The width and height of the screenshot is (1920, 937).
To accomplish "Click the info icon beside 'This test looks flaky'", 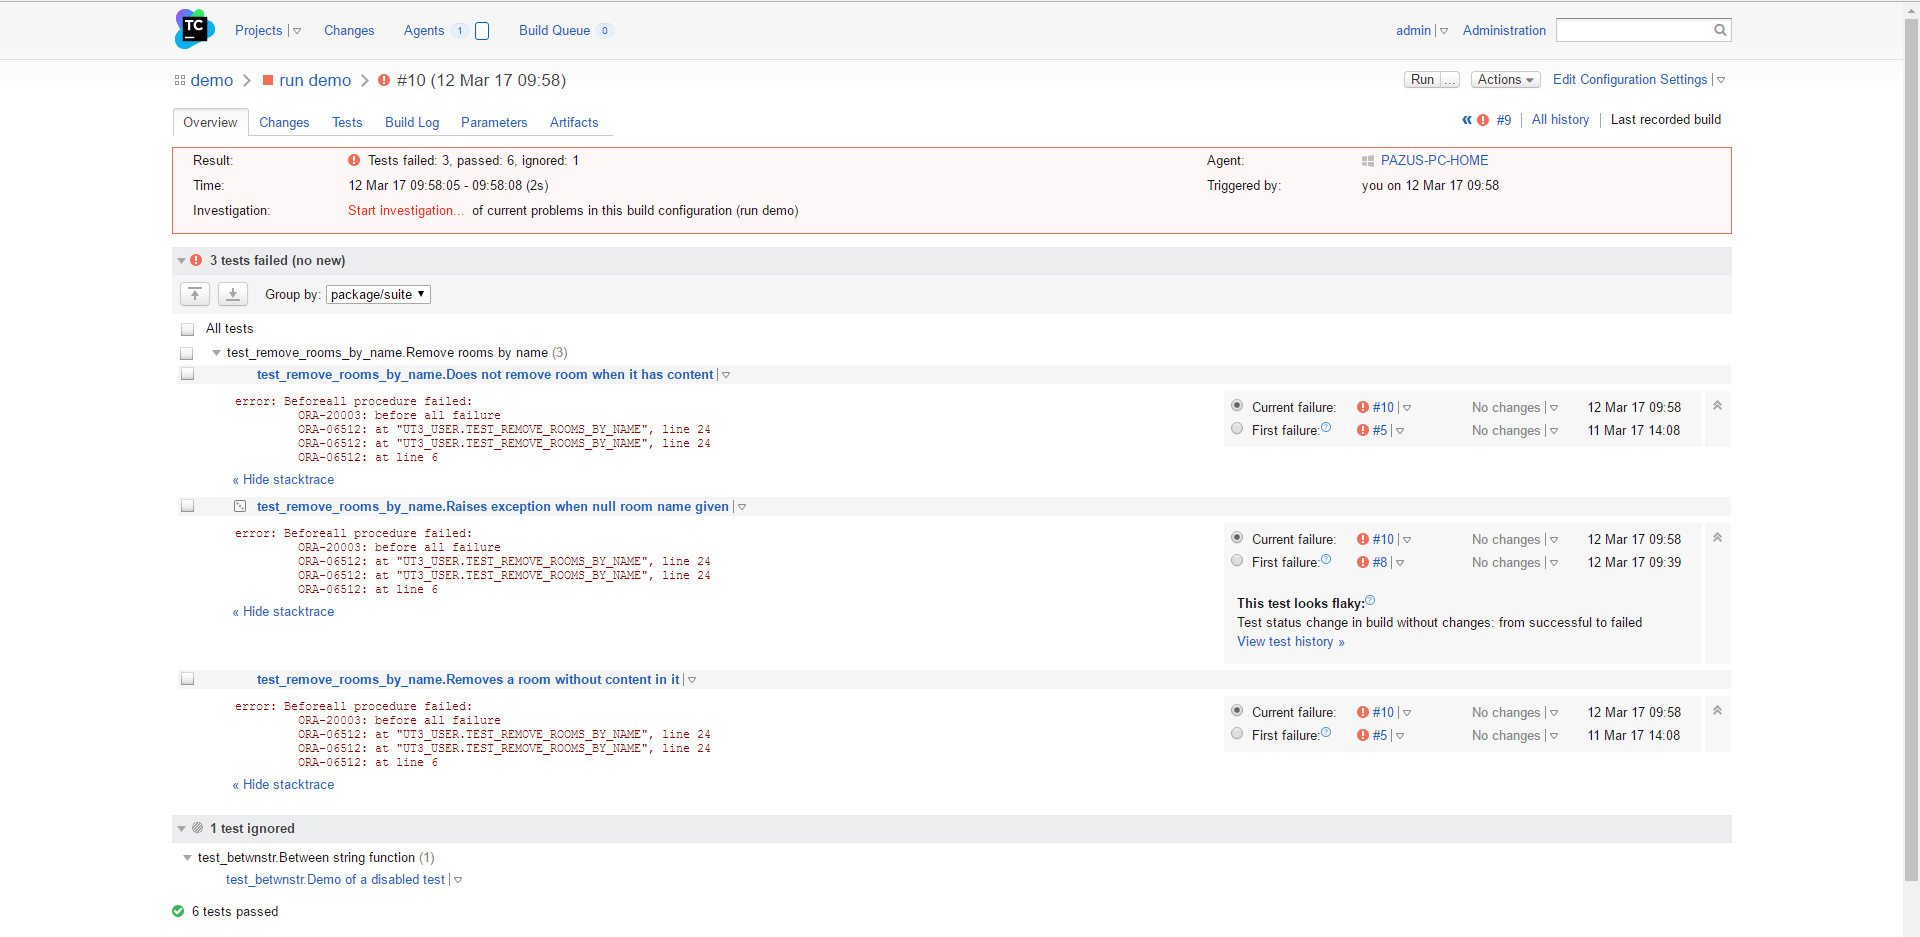I will click(x=1370, y=600).
